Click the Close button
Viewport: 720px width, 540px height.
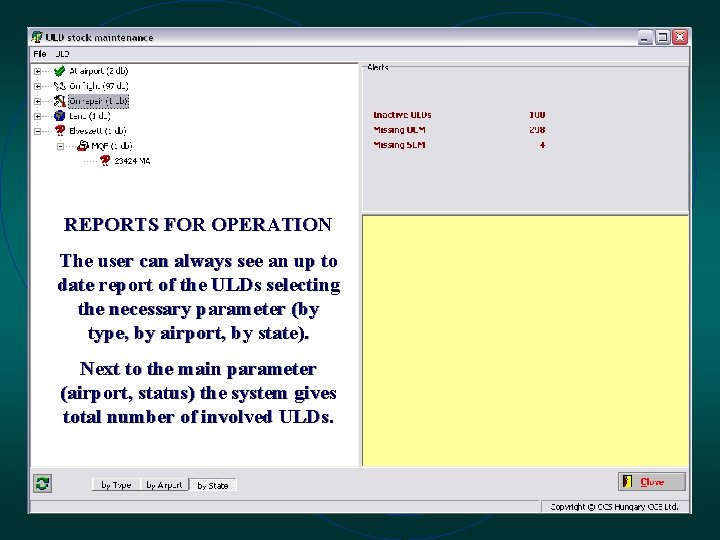point(652,482)
